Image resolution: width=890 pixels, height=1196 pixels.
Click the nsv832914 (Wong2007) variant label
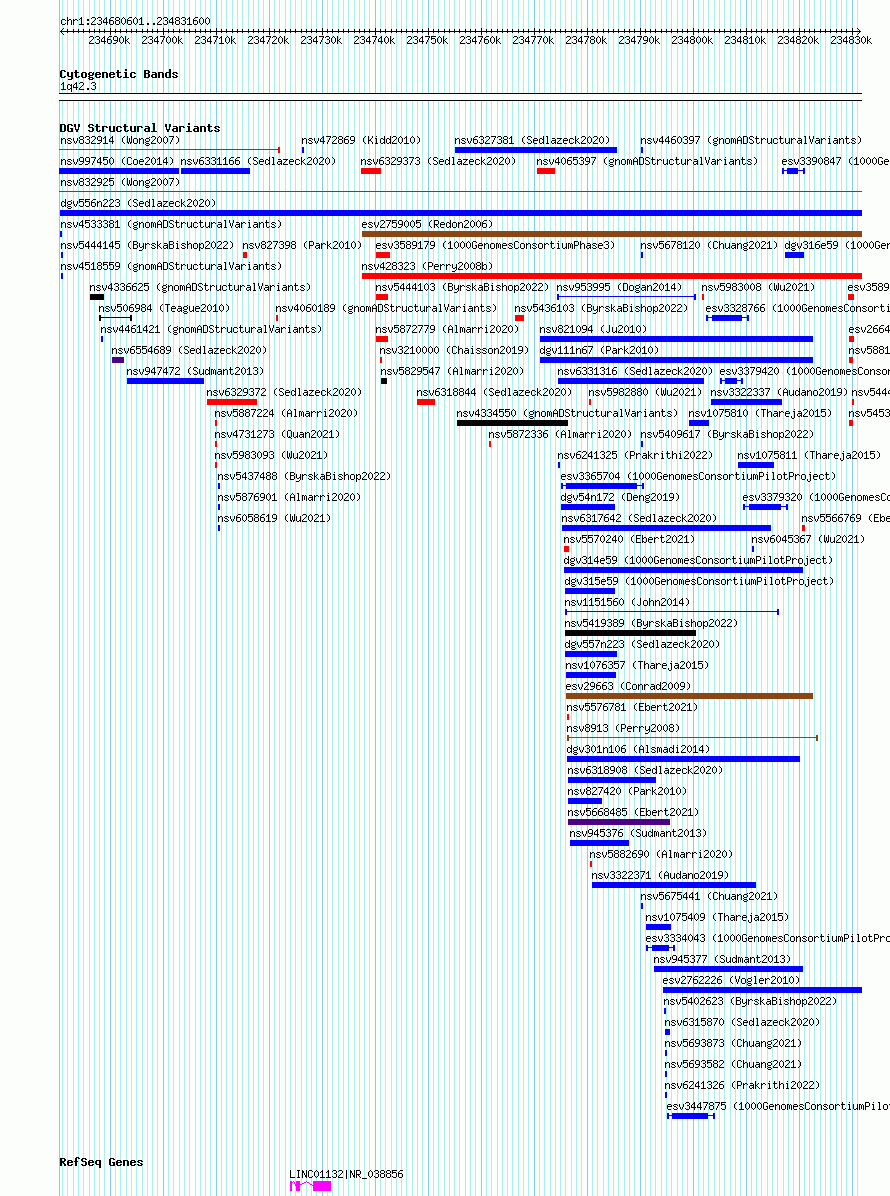click(x=120, y=140)
